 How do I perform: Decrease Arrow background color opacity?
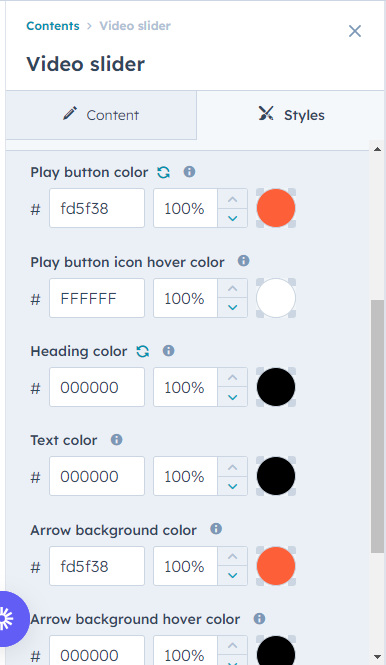click(x=232, y=576)
